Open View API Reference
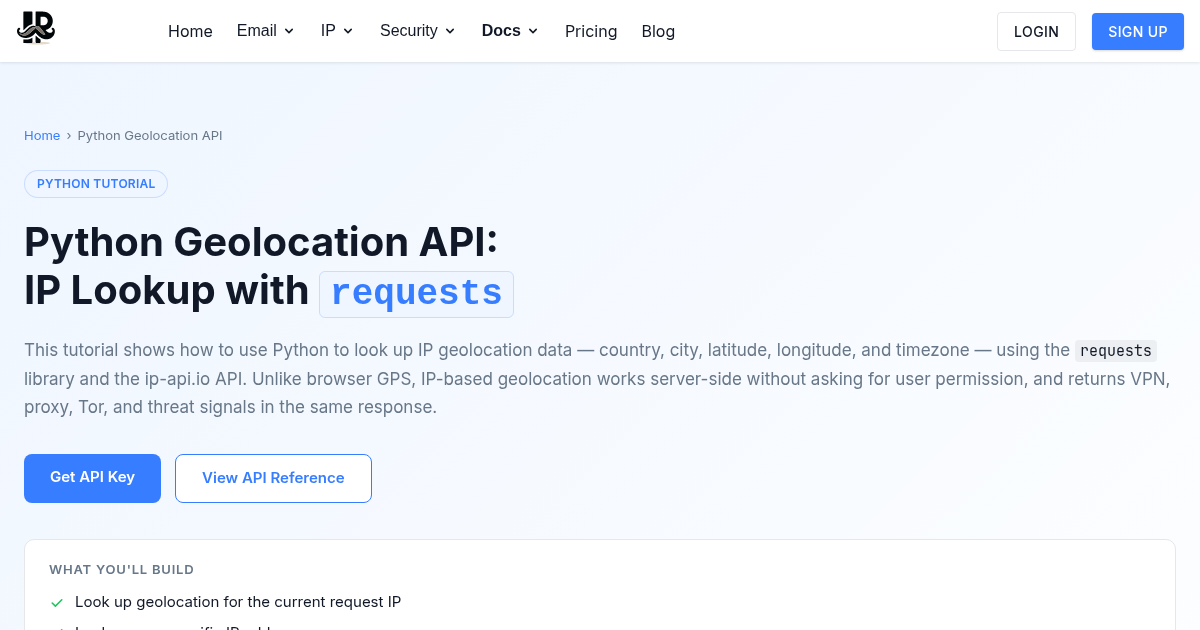The height and width of the screenshot is (630, 1200). (273, 478)
